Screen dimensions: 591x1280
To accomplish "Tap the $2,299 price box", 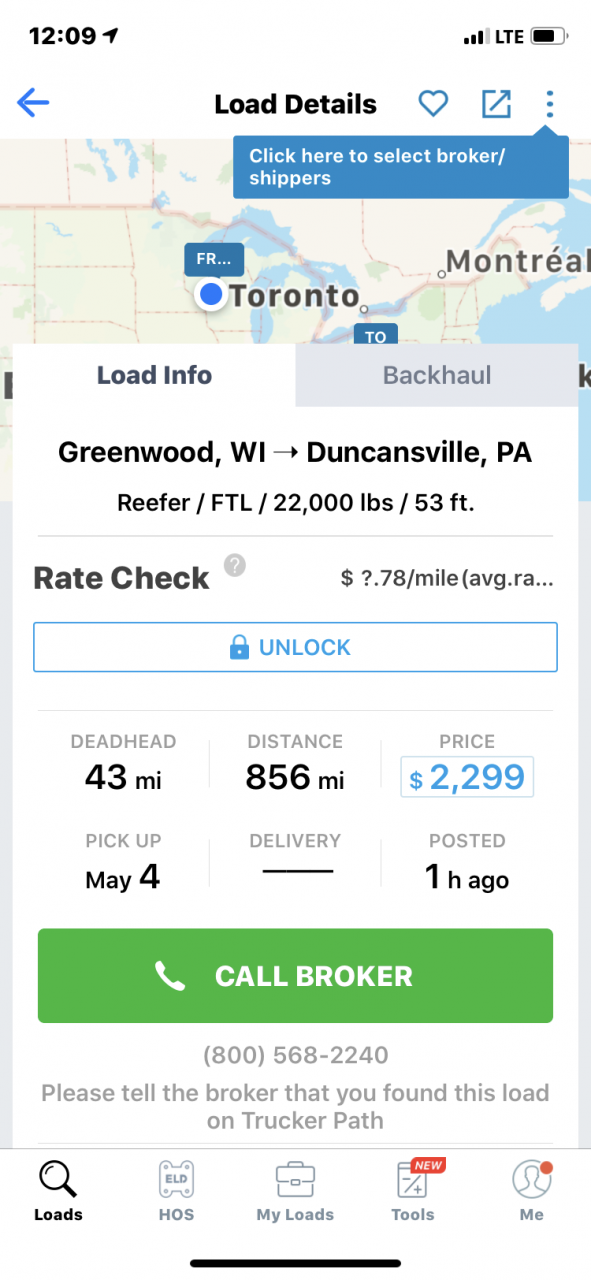I will click(467, 777).
